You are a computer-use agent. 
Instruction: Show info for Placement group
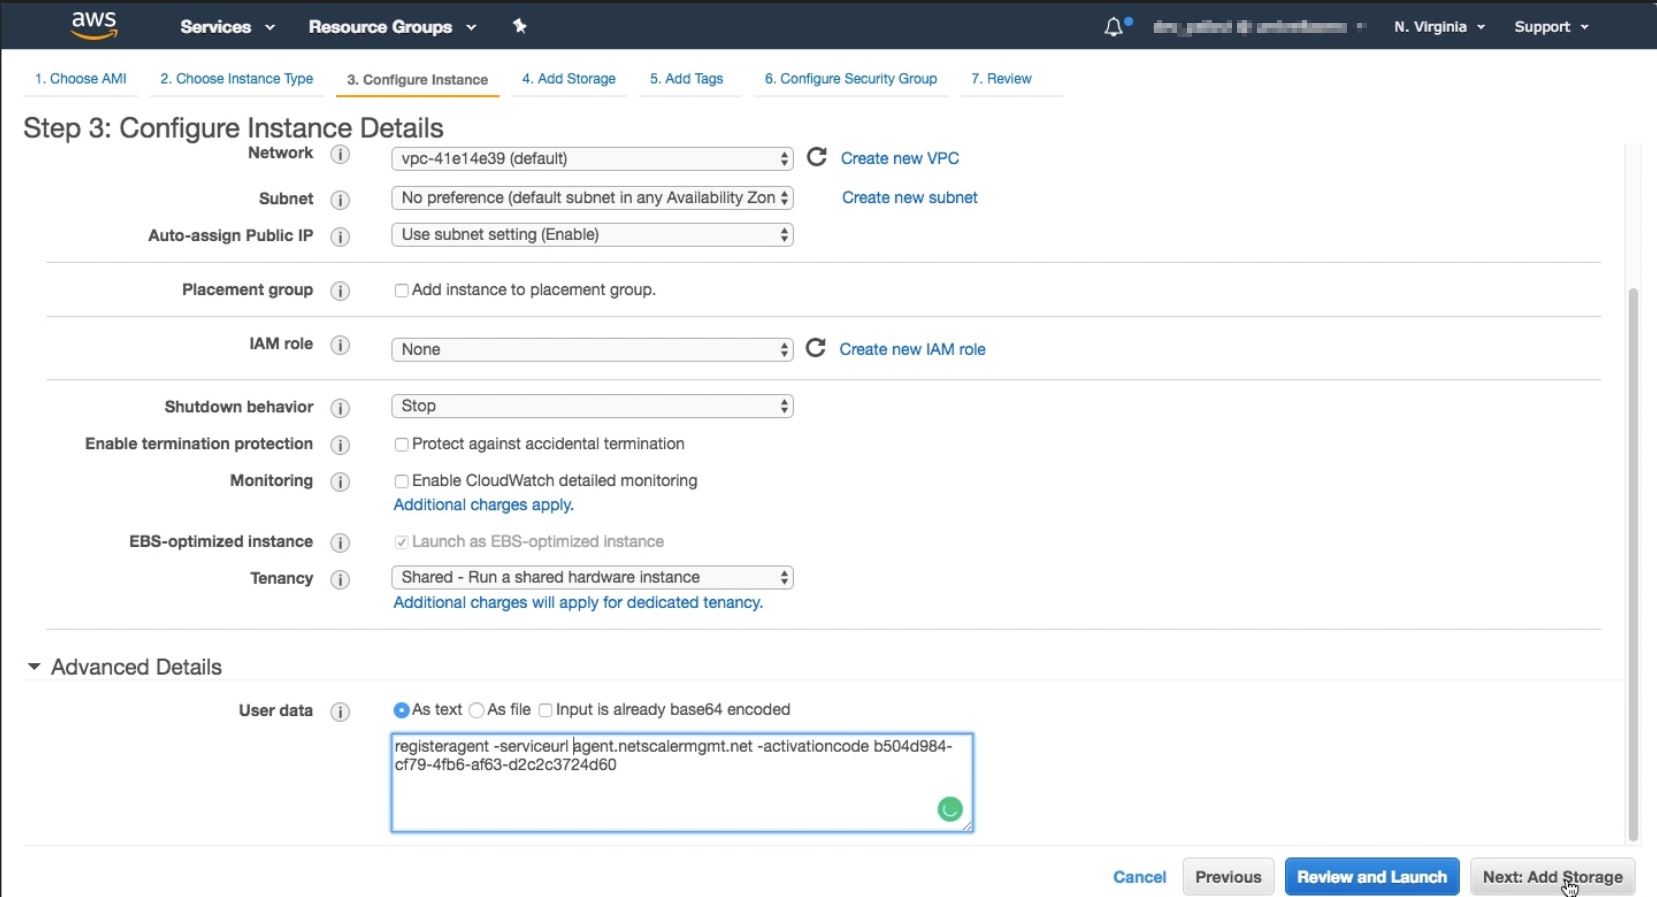340,290
